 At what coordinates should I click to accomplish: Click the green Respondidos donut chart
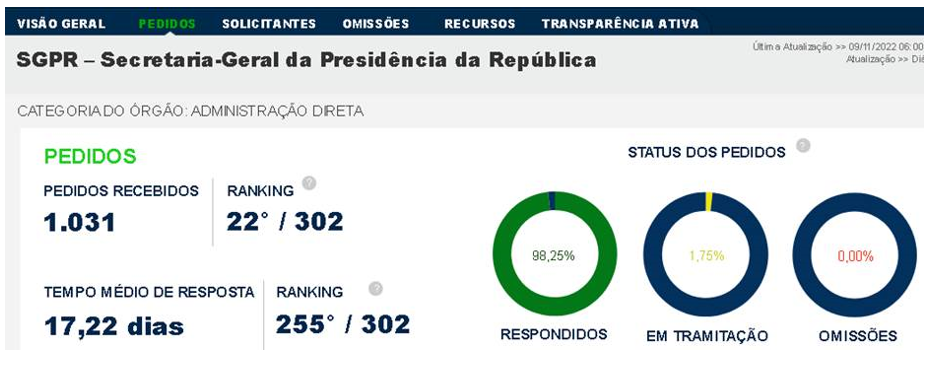coord(555,253)
